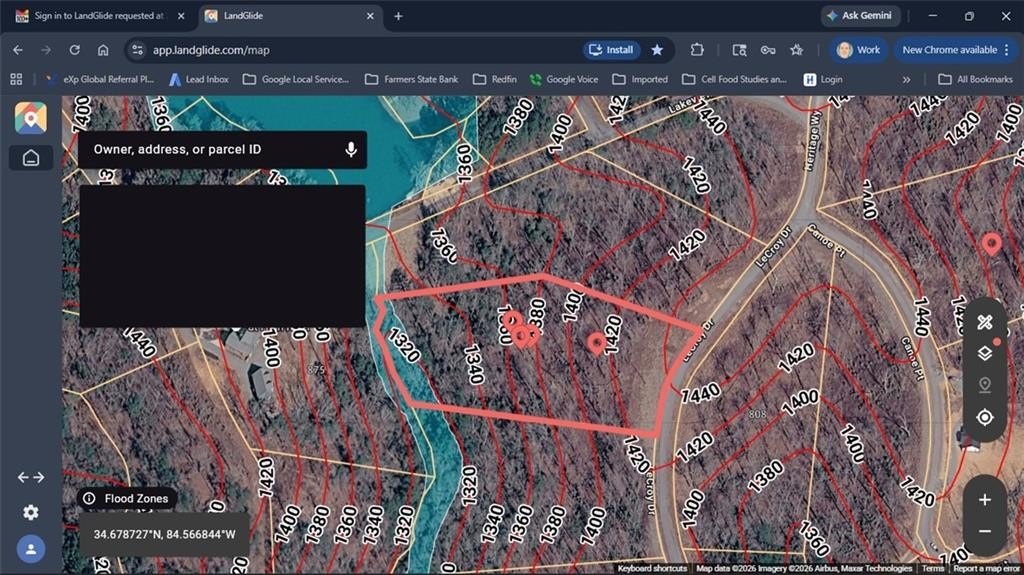The height and width of the screenshot is (575, 1024).
Task: Click the owner, address, or parcel search field
Action: click(210, 149)
